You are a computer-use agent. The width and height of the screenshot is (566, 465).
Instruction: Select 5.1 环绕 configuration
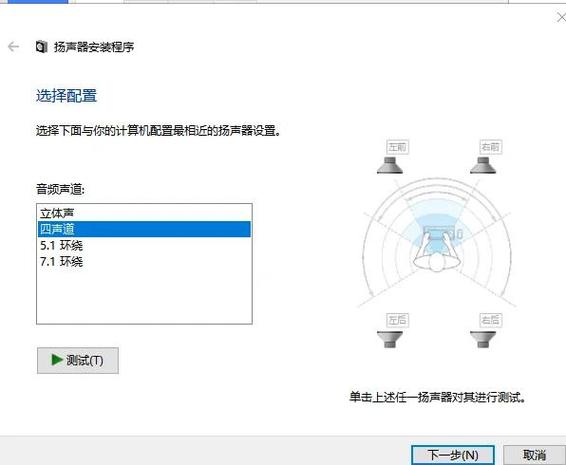tap(144, 245)
